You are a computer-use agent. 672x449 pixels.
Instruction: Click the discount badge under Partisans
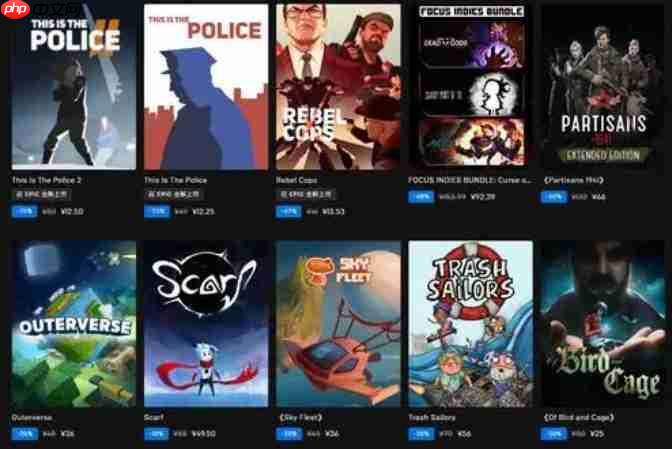554,197
